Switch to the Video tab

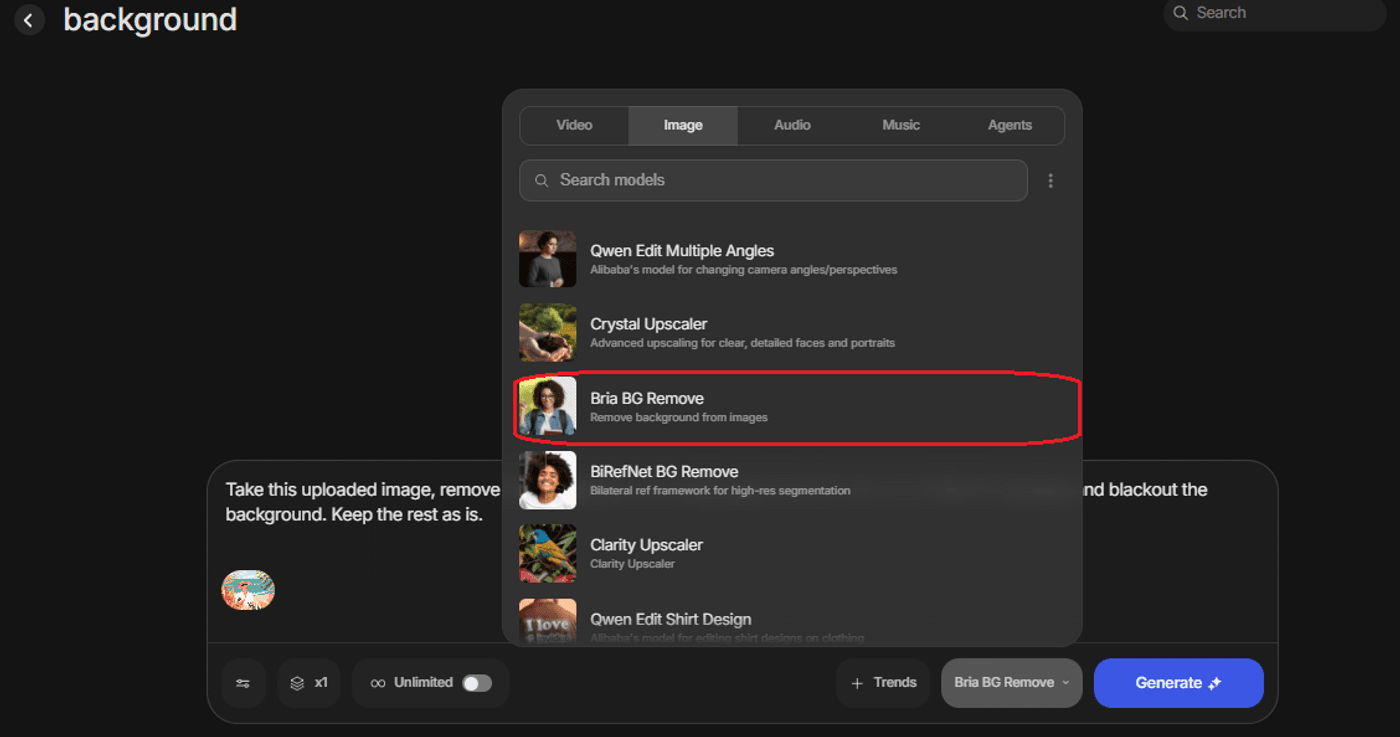574,126
